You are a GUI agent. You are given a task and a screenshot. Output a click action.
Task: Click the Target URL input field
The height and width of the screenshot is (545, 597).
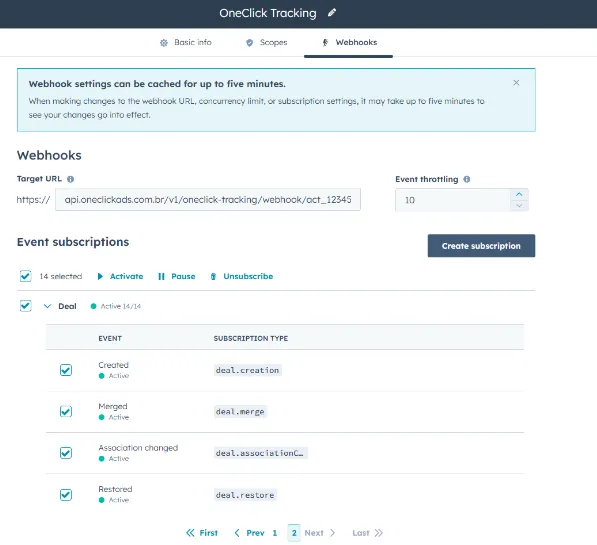(x=208, y=200)
